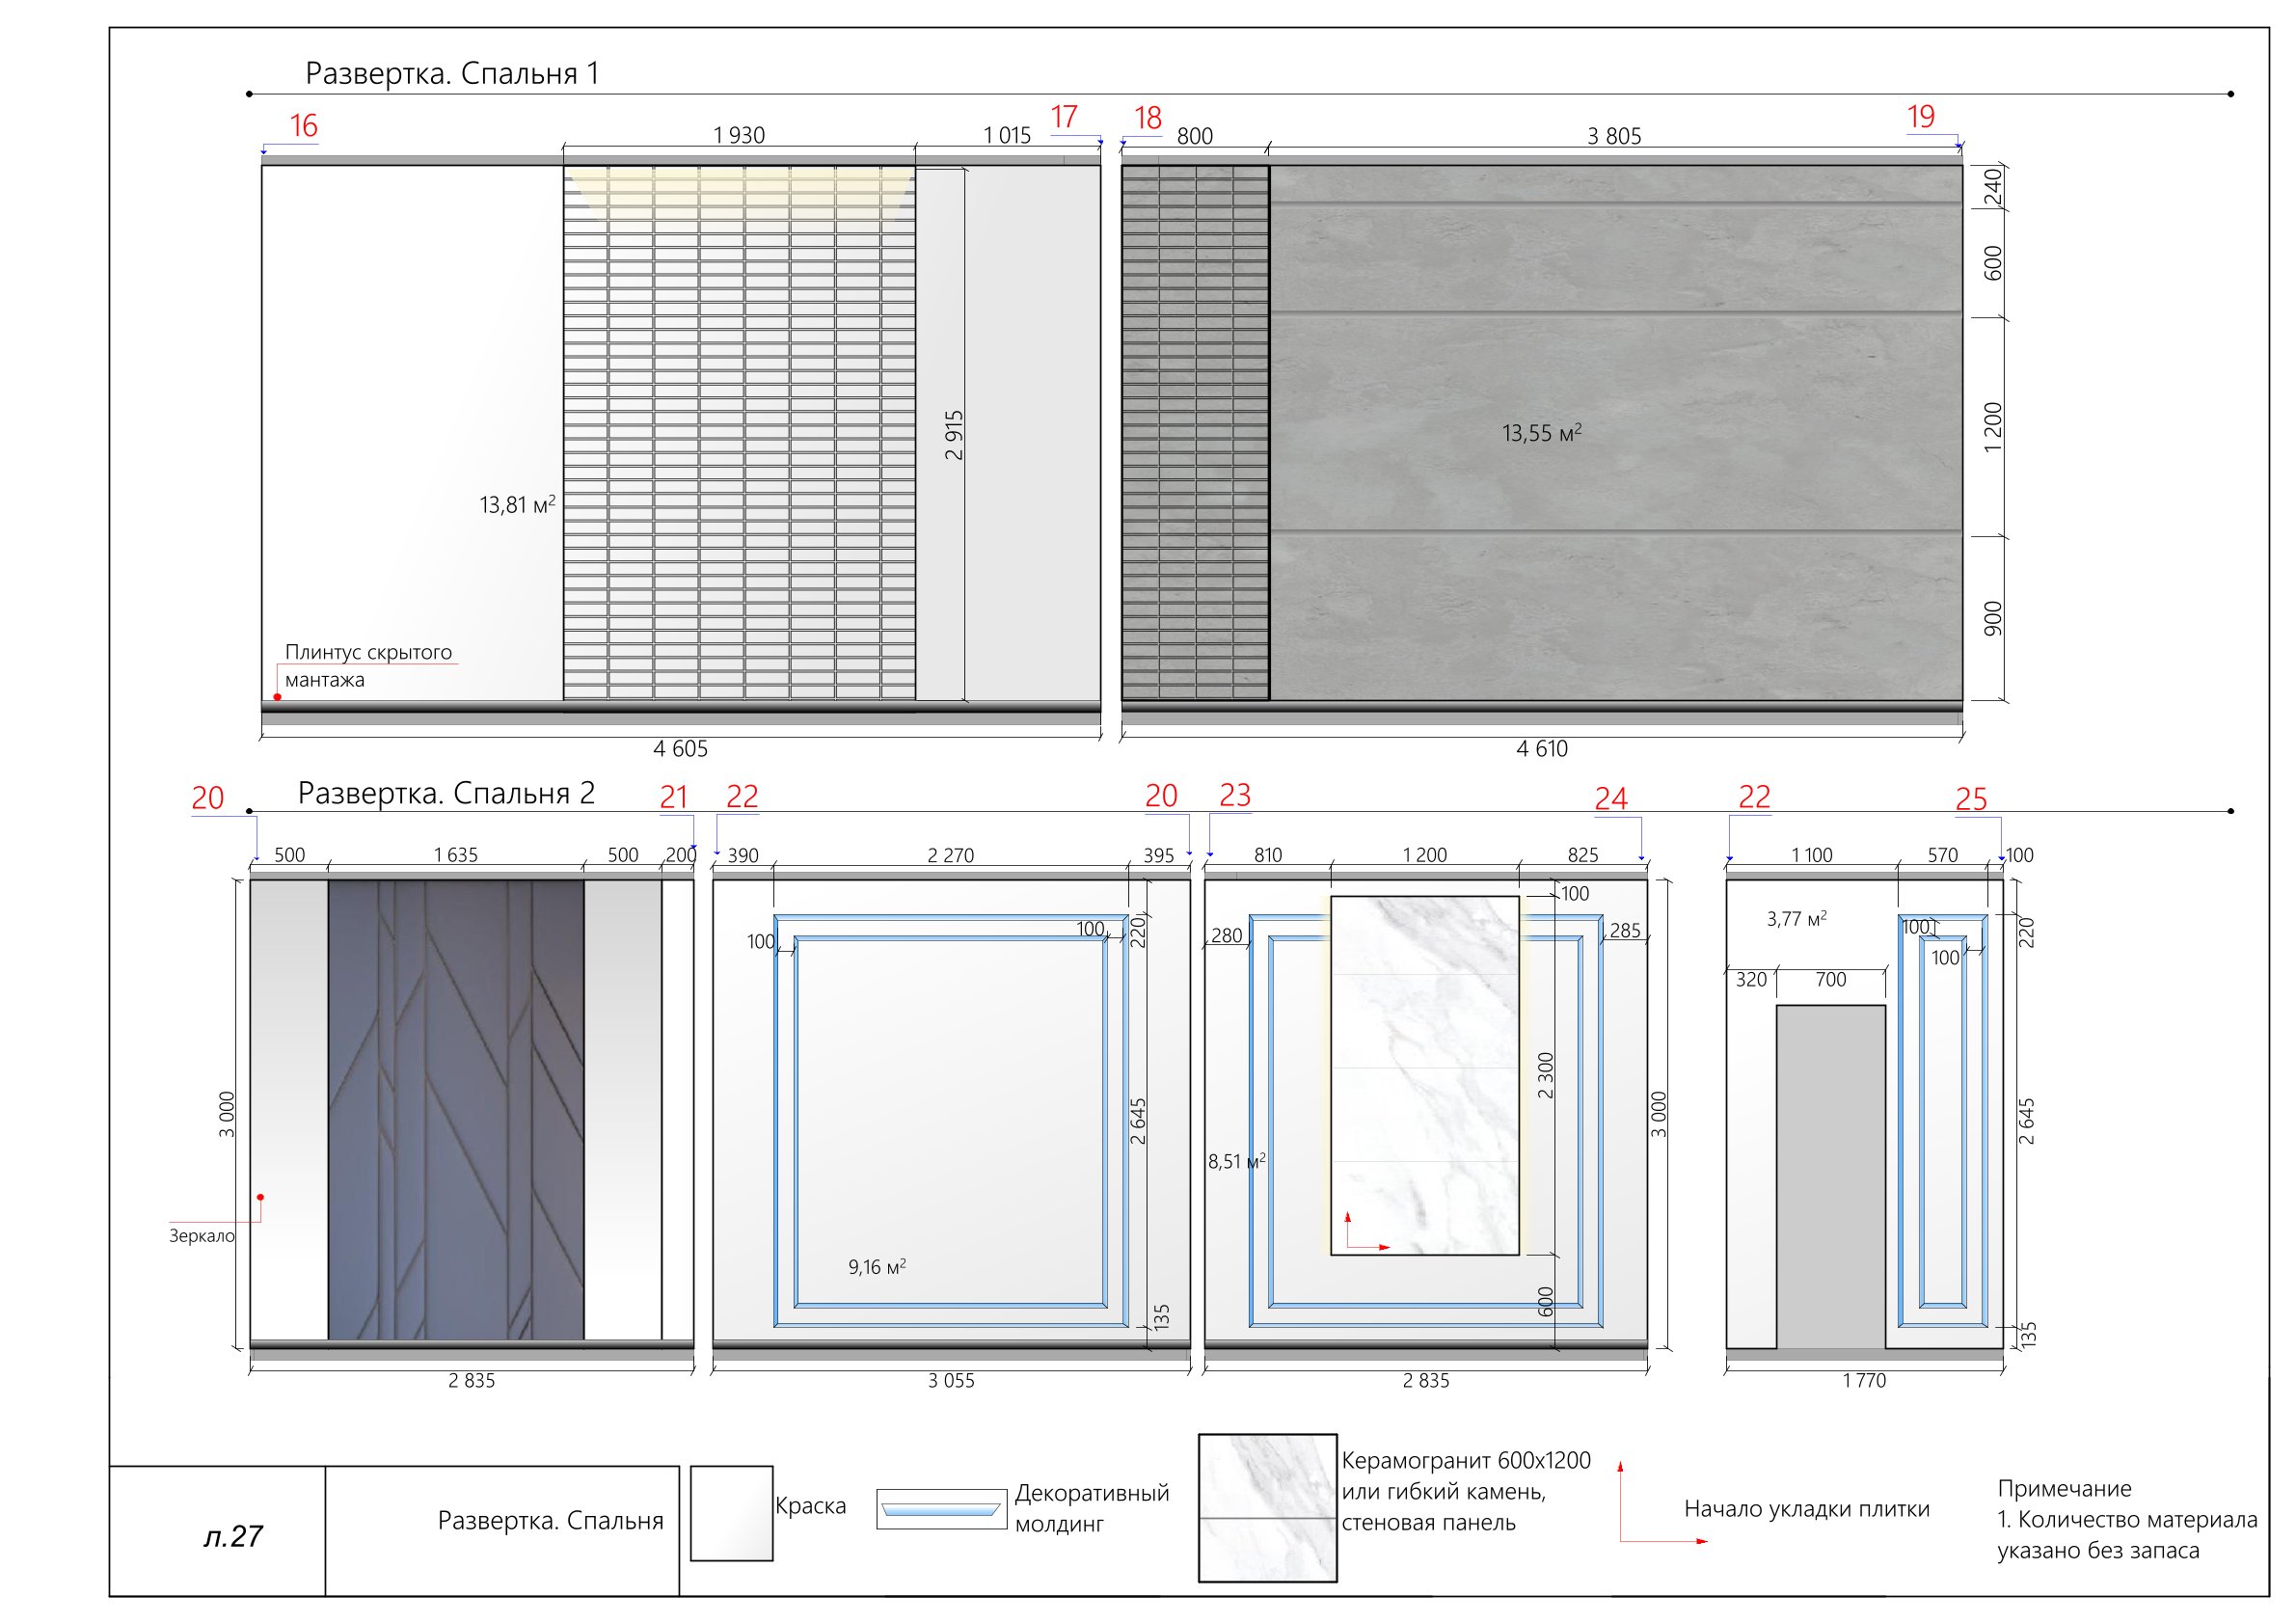
Task: Select the Развертка. Спальня 1 heading
Action: point(451,74)
